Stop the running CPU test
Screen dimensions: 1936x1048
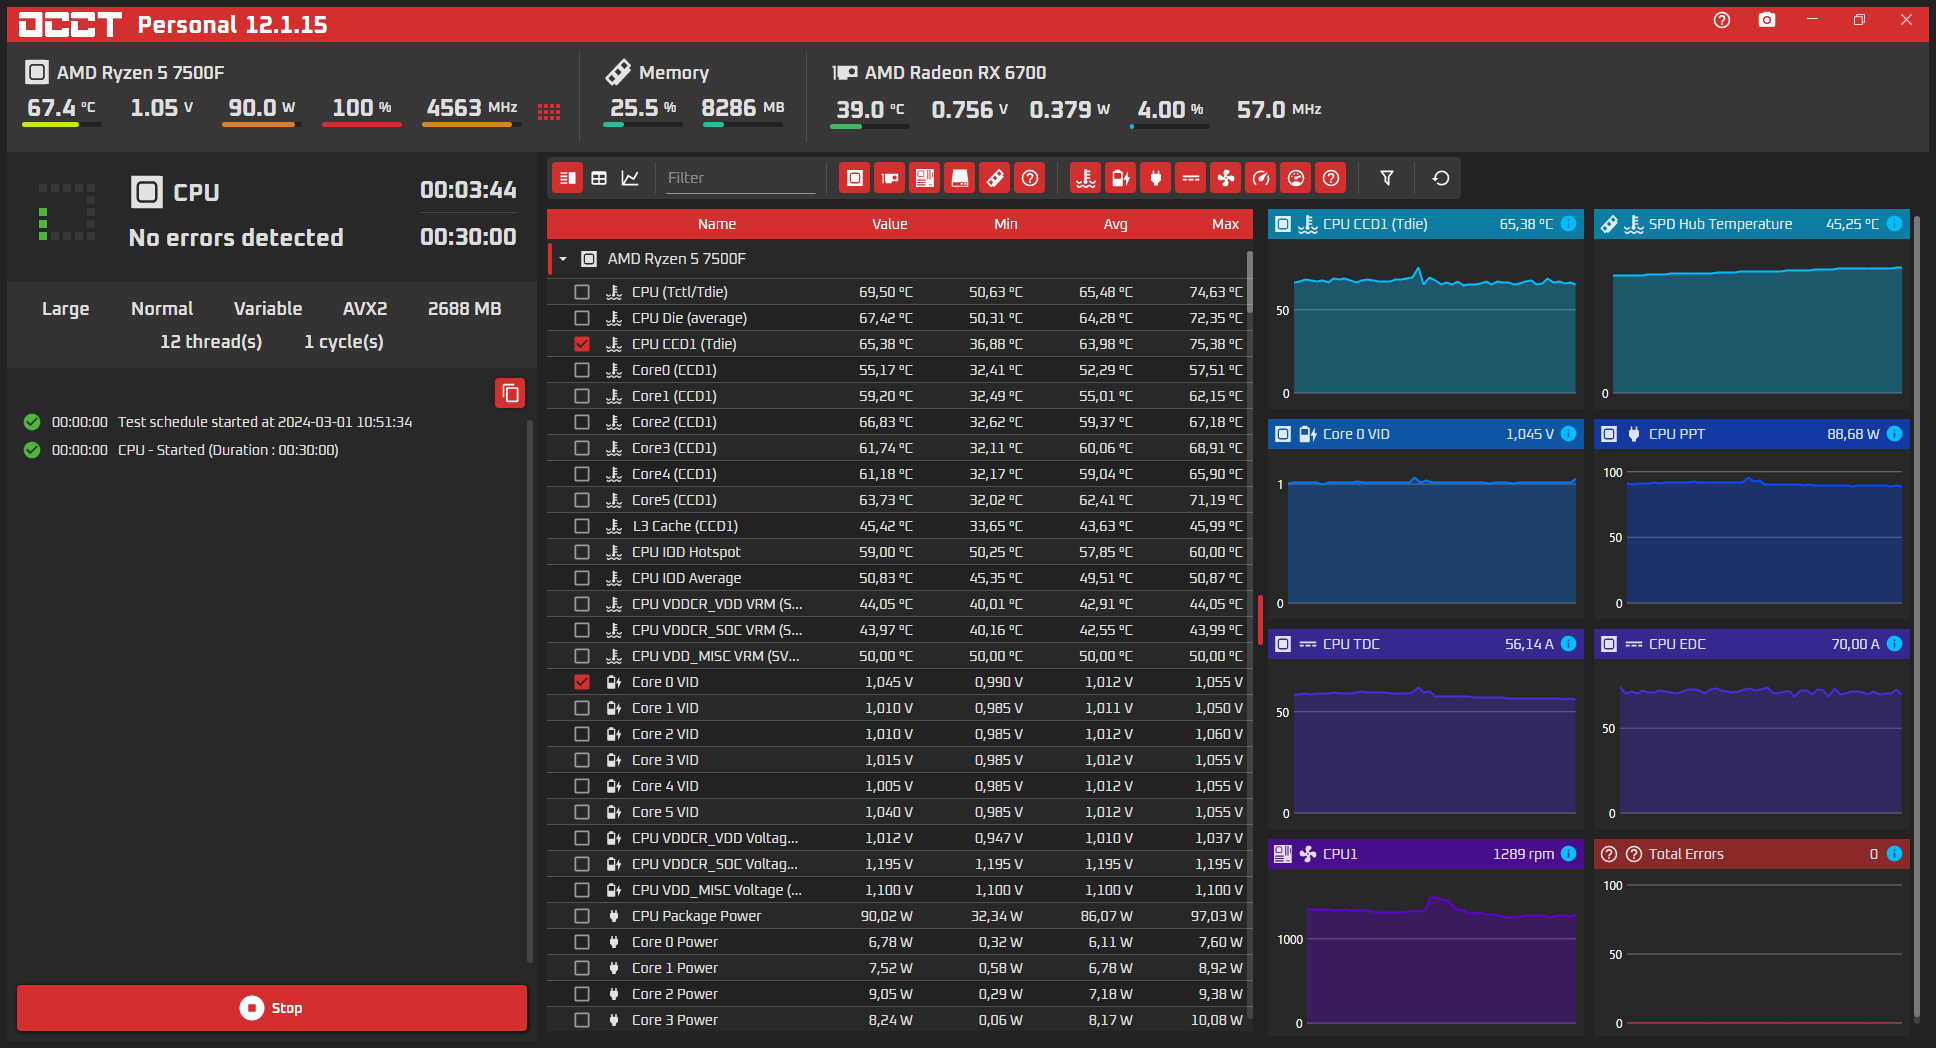coord(272,1008)
